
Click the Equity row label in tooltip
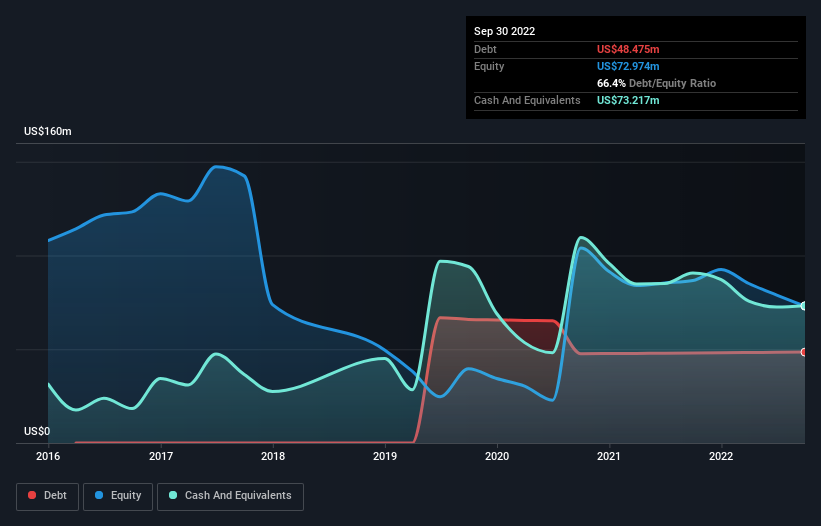[489, 66]
